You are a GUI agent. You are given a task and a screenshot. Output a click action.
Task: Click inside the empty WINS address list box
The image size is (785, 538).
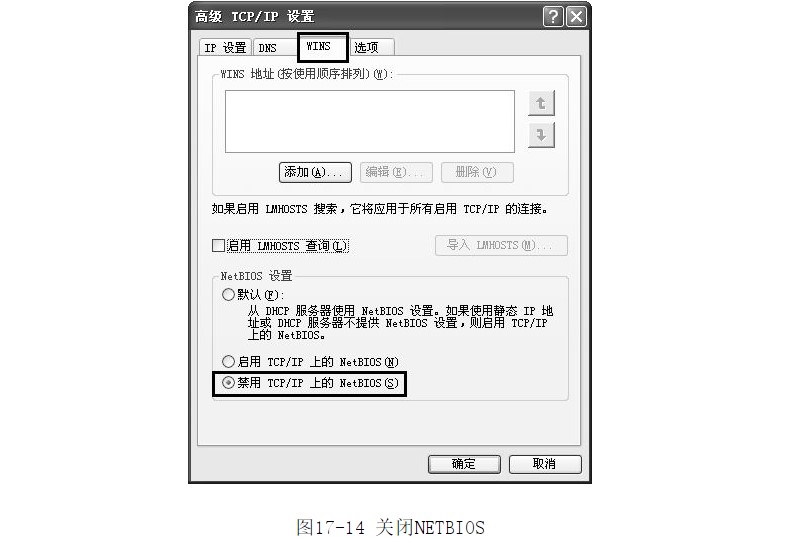(x=370, y=122)
